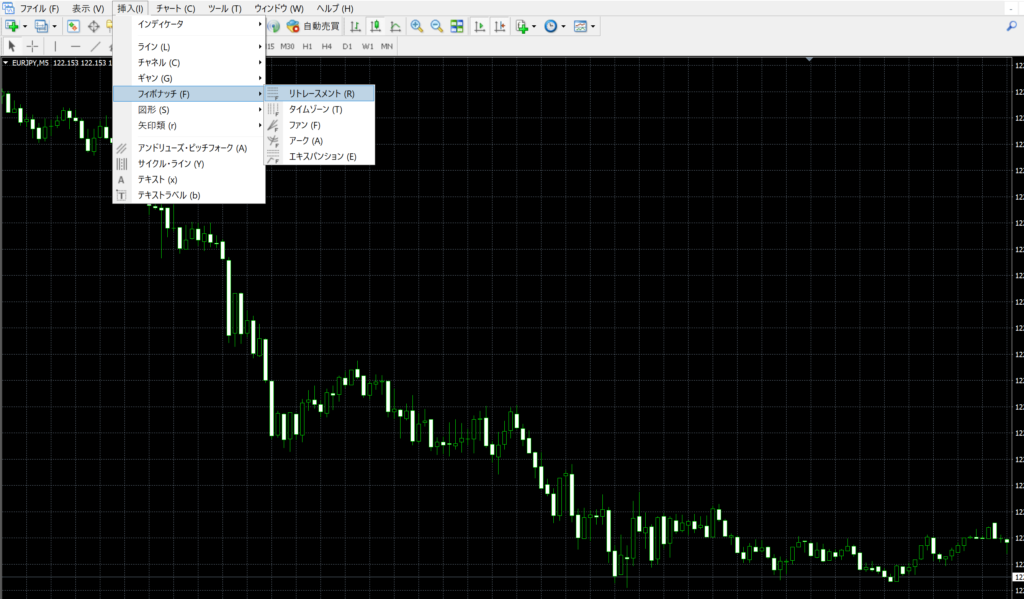
Task: Expand the 図形 (S) submenu
Action: 189,110
